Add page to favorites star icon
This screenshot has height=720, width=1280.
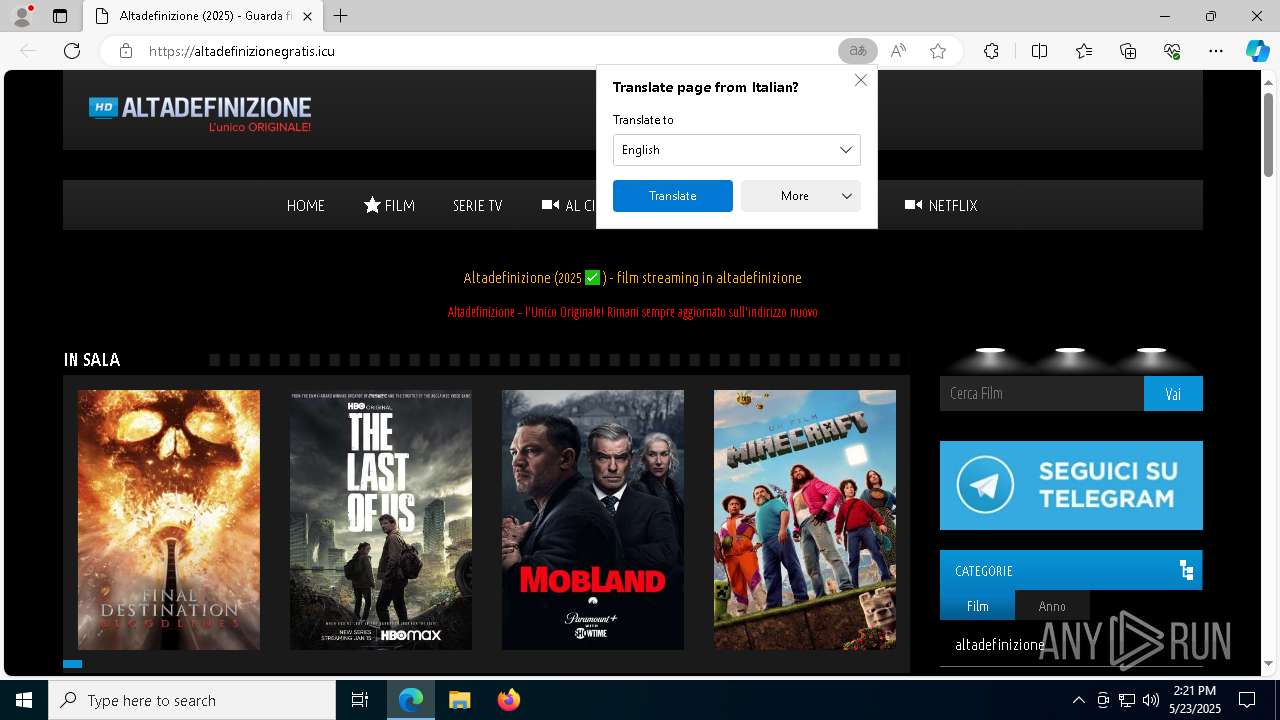938,51
